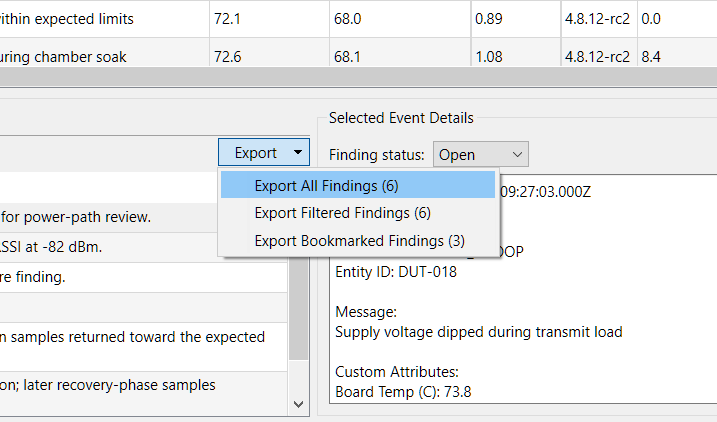Image resolution: width=717 pixels, height=422 pixels.
Task: Choose Export All Findings (6)
Action: point(358,185)
